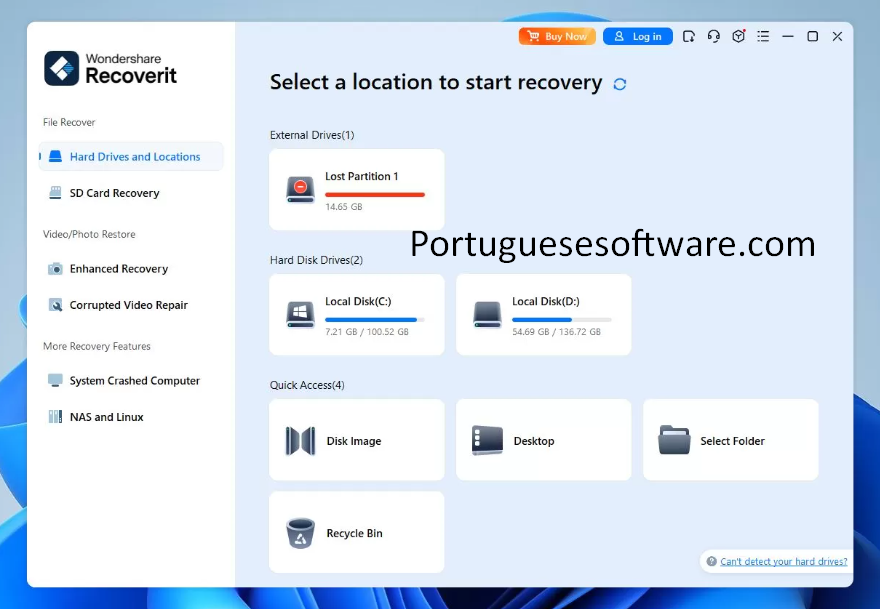Click the Buy Now button
The height and width of the screenshot is (609, 880).
(556, 36)
